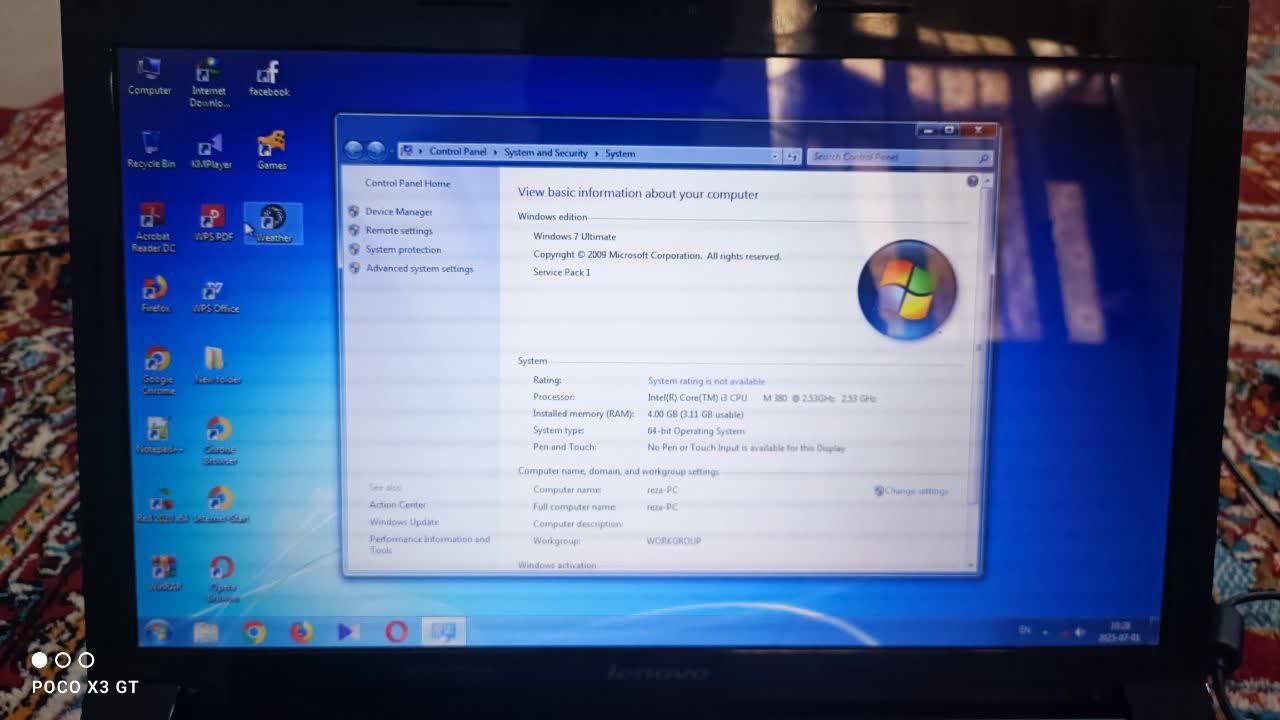Select the Weather desktop shortcut
This screenshot has width=1280, height=720.
tap(273, 224)
